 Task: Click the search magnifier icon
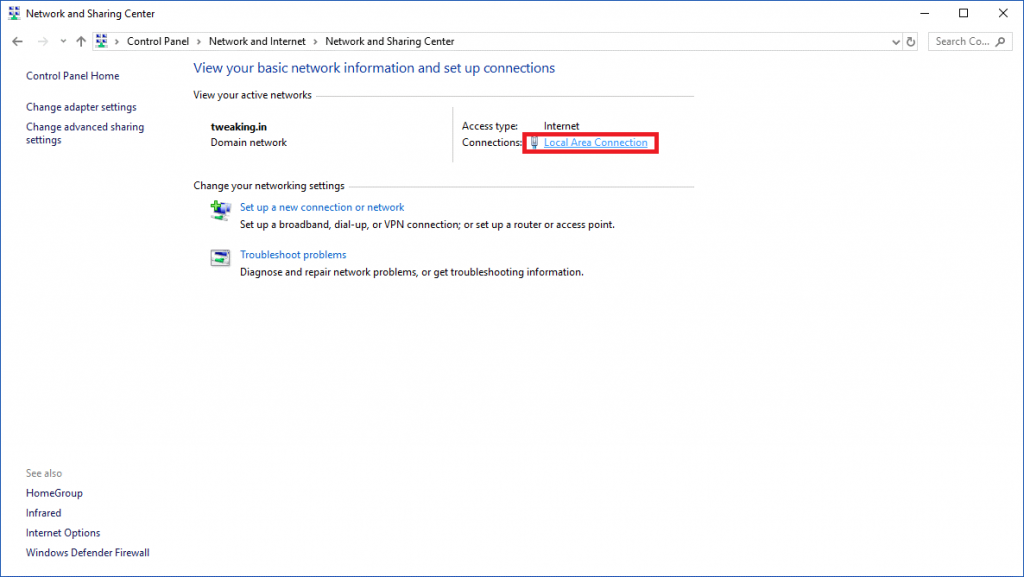click(1000, 42)
